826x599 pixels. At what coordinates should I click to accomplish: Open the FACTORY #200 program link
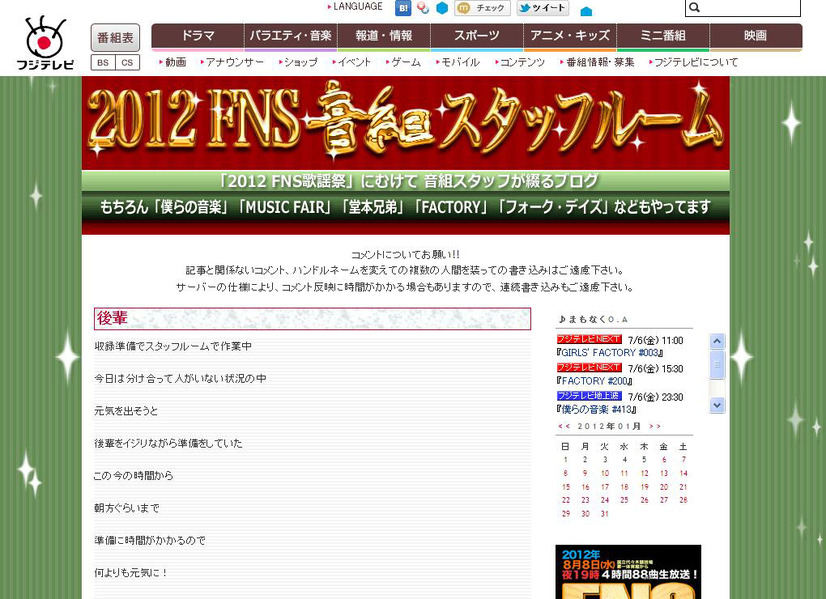tap(594, 381)
